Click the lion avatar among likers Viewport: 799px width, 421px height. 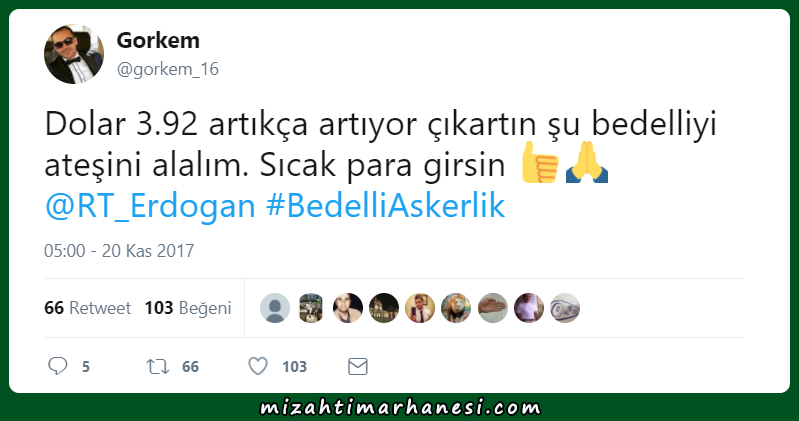(457, 308)
